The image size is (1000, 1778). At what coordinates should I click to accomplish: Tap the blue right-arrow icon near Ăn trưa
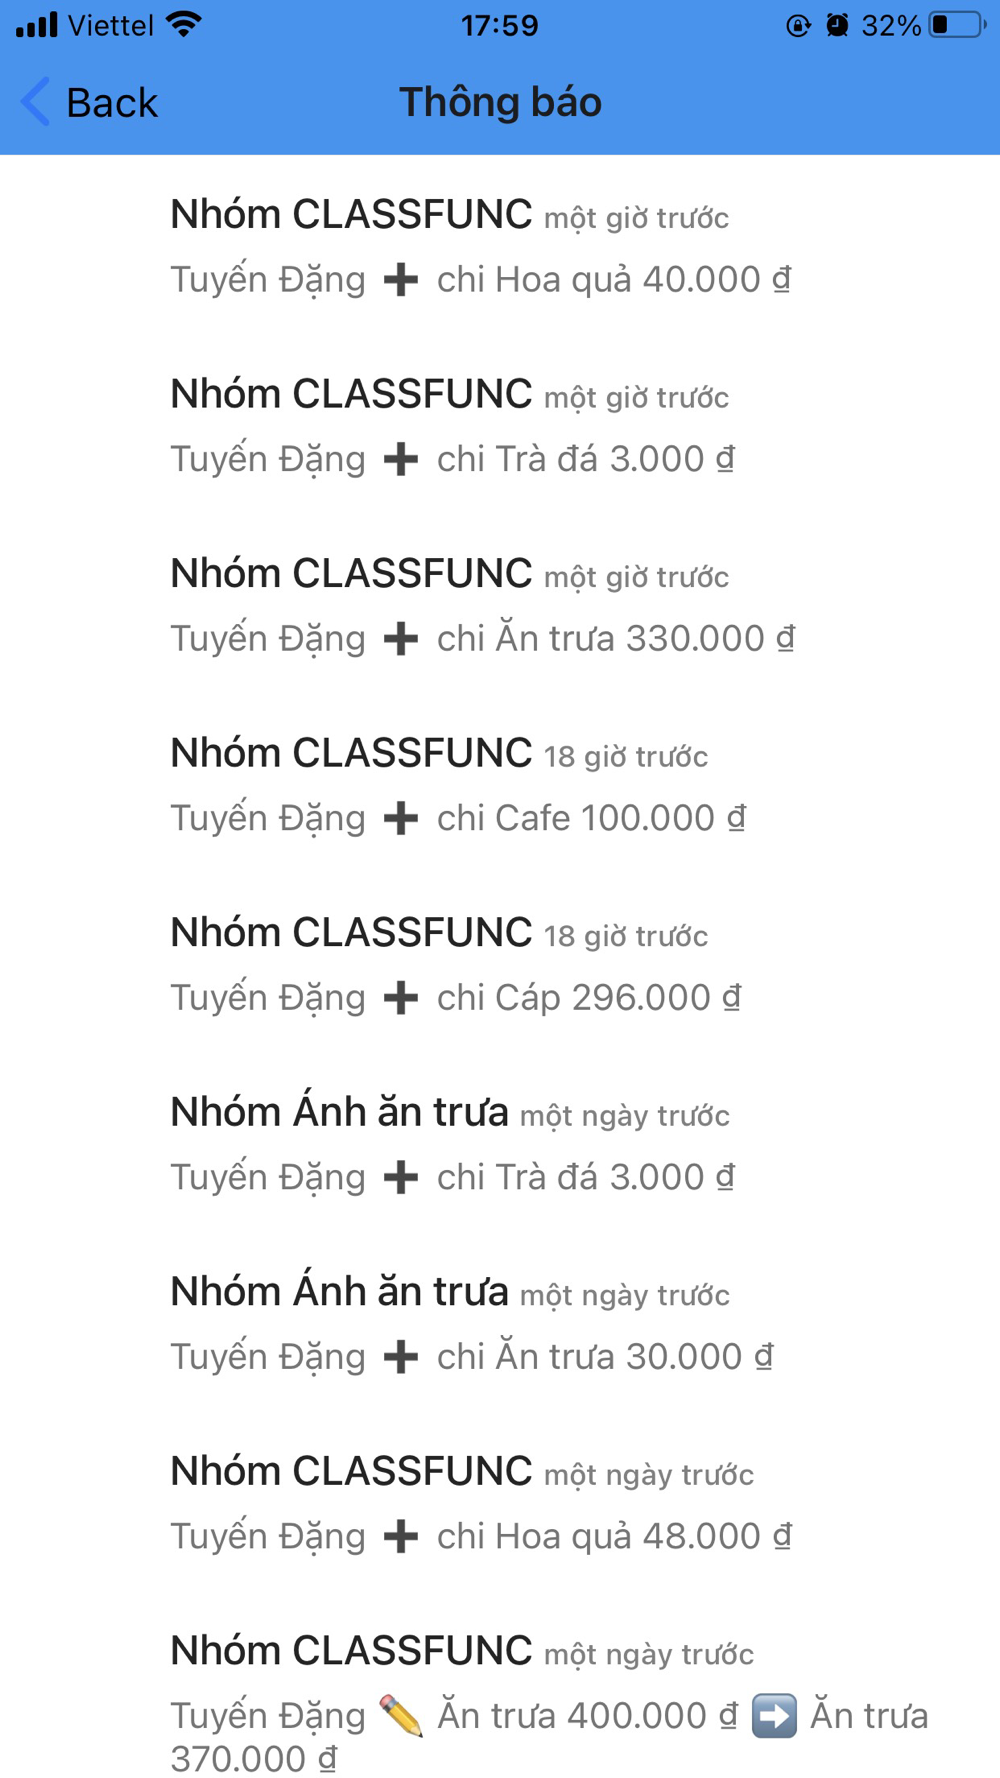click(x=774, y=1716)
